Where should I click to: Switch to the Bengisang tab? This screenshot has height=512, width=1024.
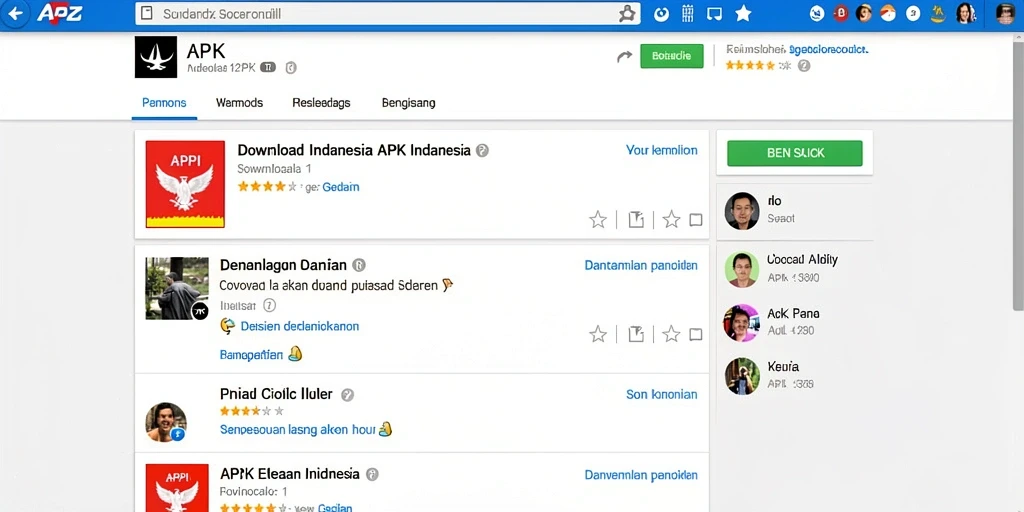point(409,103)
